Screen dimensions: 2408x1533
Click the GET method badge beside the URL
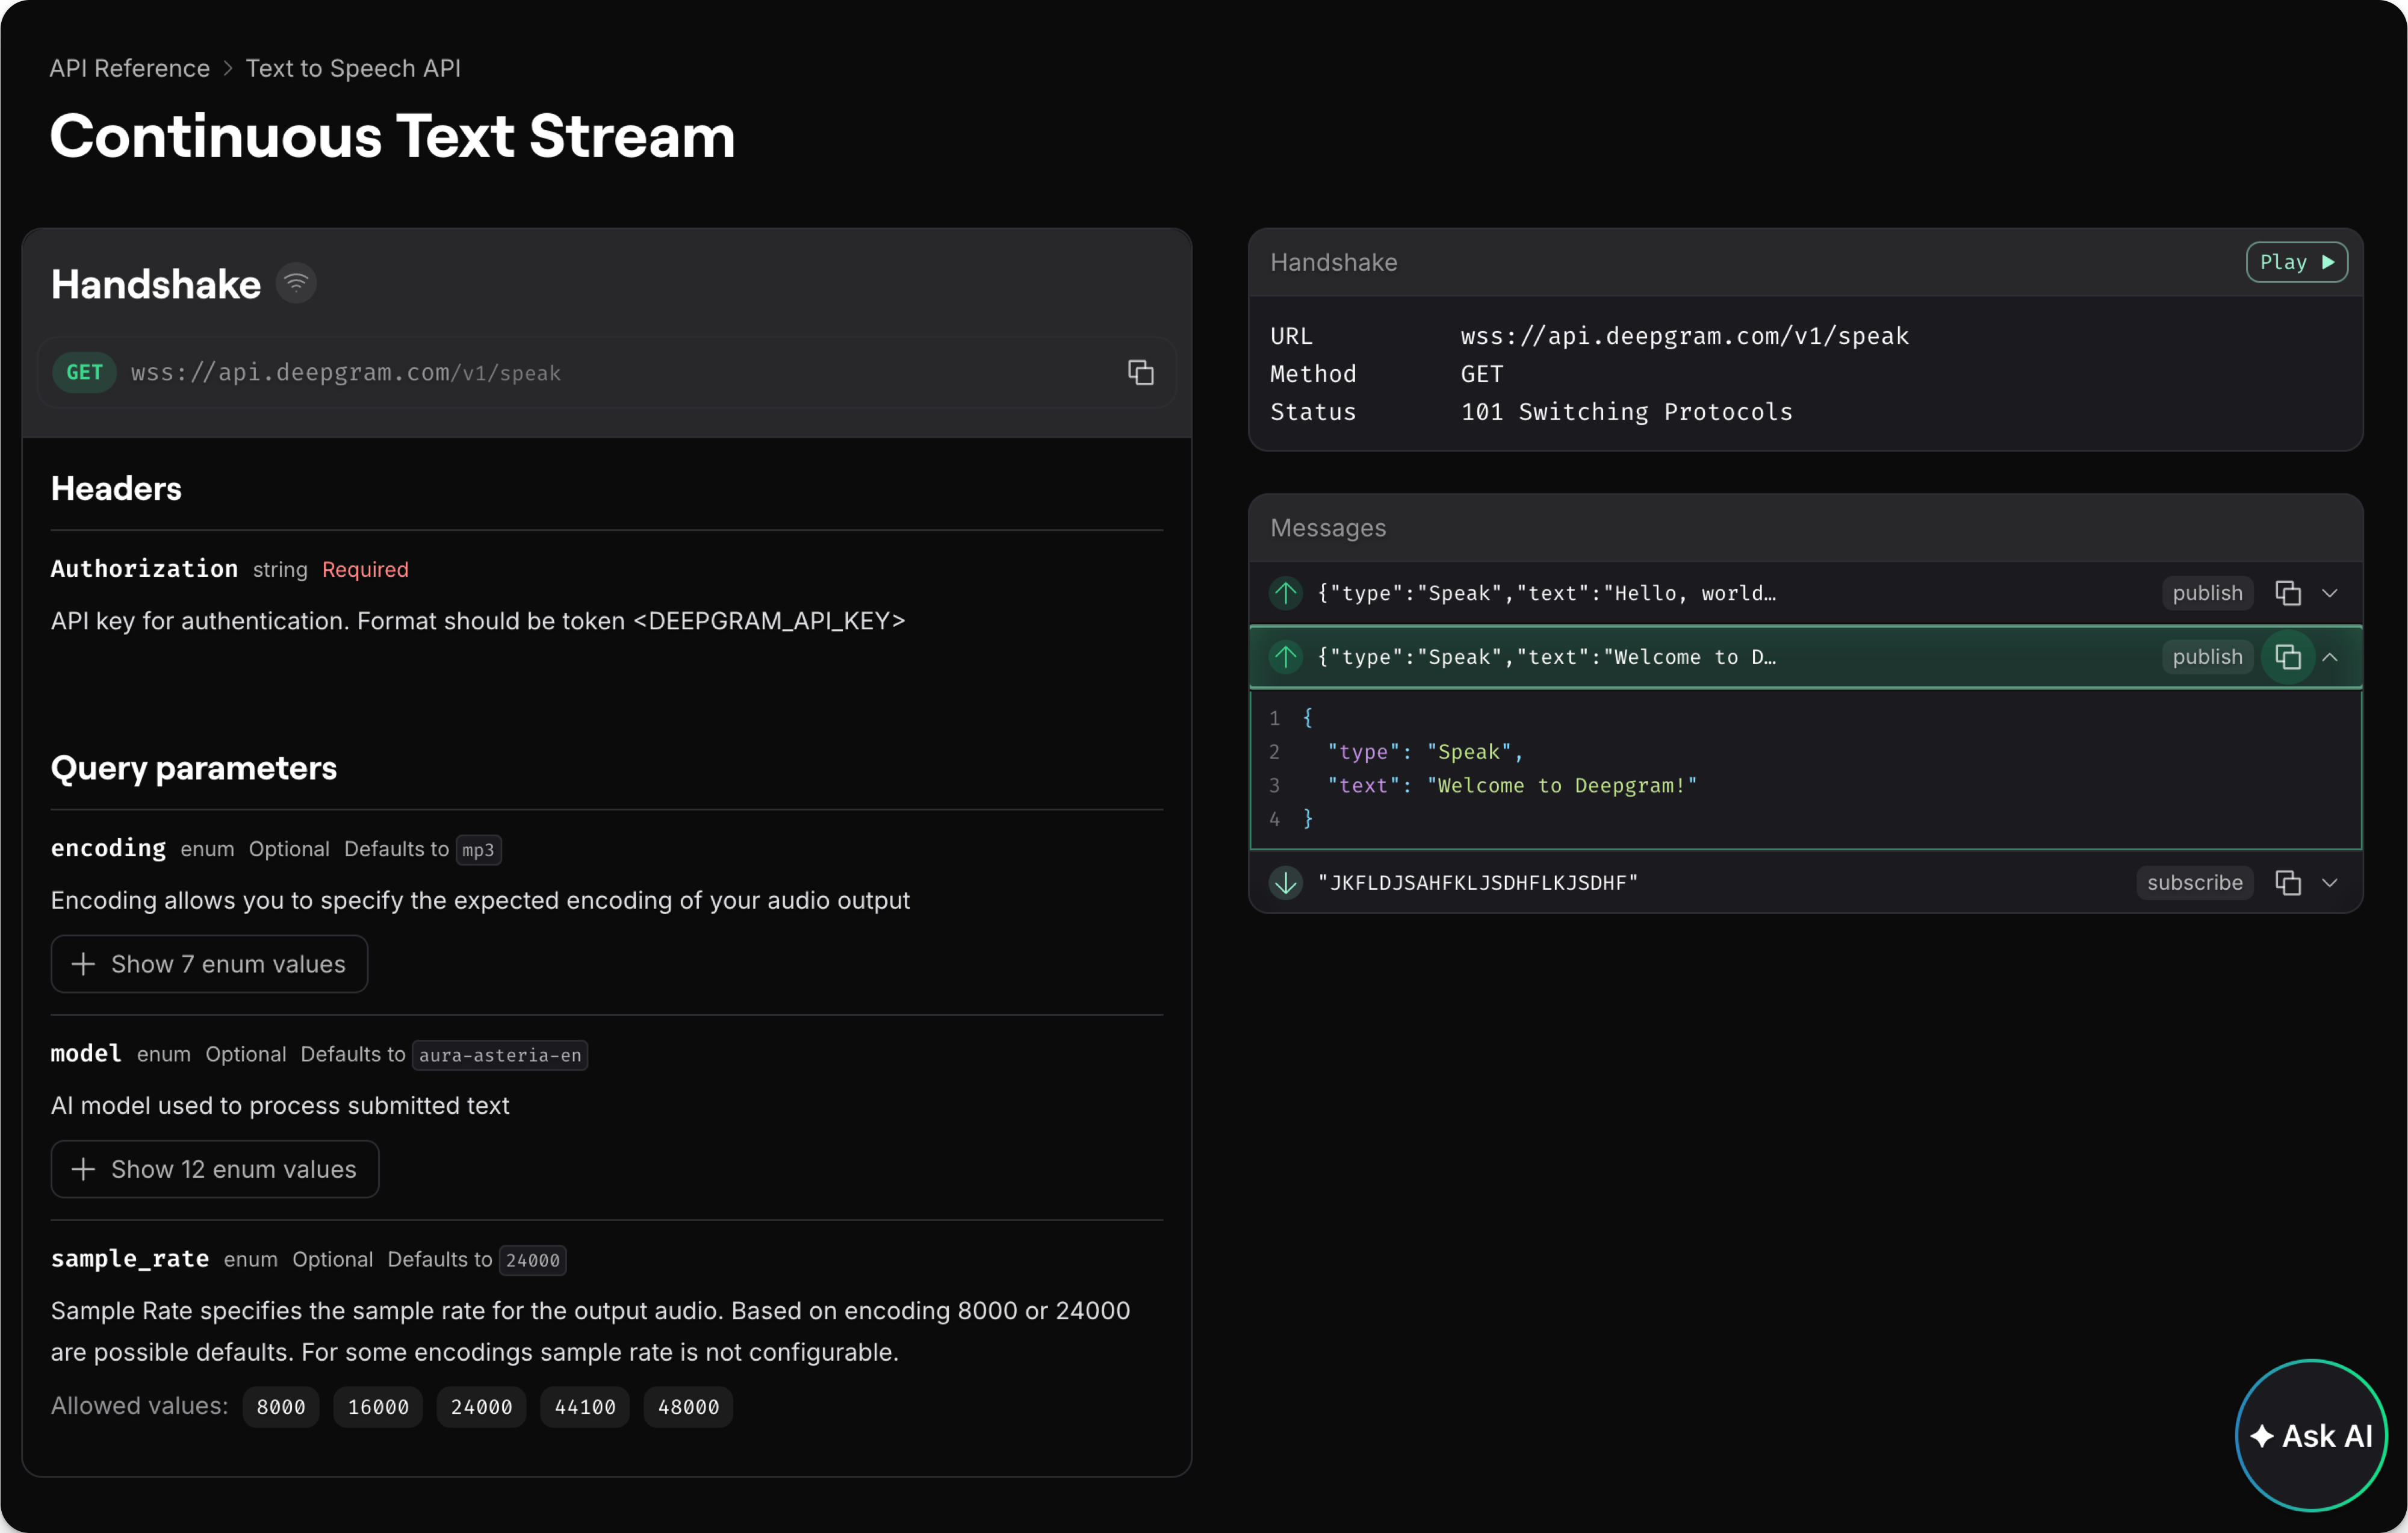pos(84,372)
